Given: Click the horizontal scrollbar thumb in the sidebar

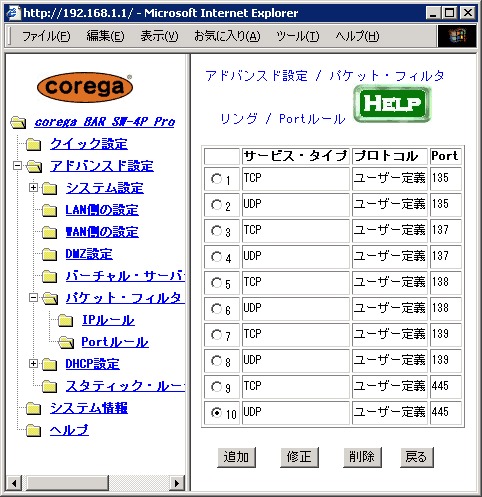Looking at the screenshot, I should (x=67, y=483).
